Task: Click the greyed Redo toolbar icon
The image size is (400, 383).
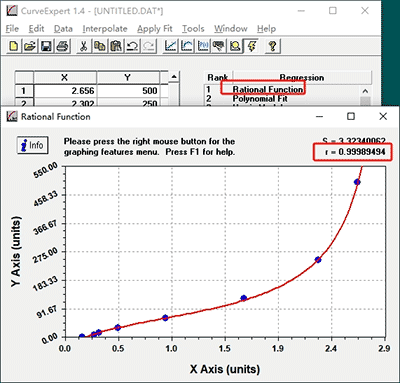Action: (148, 46)
